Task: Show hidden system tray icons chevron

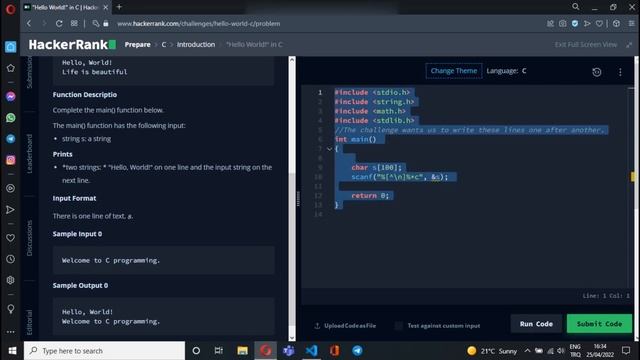Action: (527, 351)
